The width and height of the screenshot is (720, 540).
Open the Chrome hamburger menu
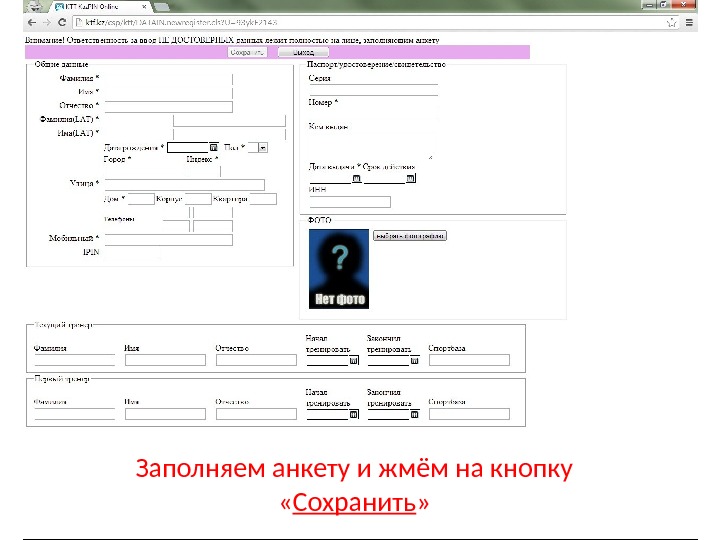pos(689,22)
